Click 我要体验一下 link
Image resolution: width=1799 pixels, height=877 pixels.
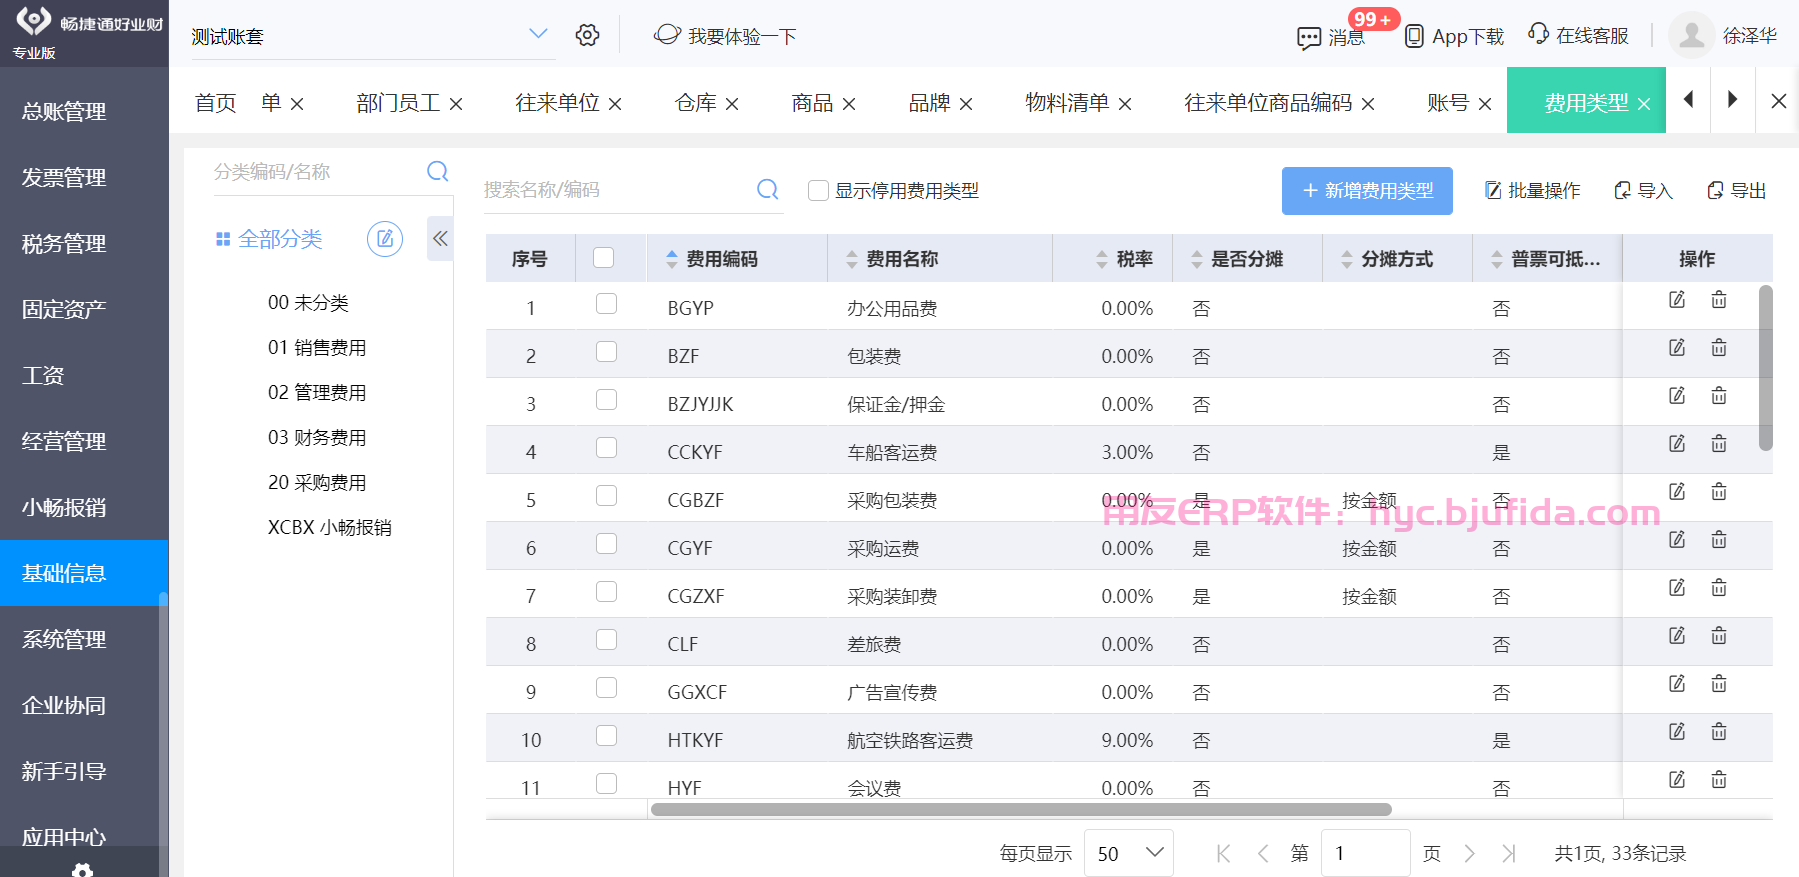coord(725,36)
